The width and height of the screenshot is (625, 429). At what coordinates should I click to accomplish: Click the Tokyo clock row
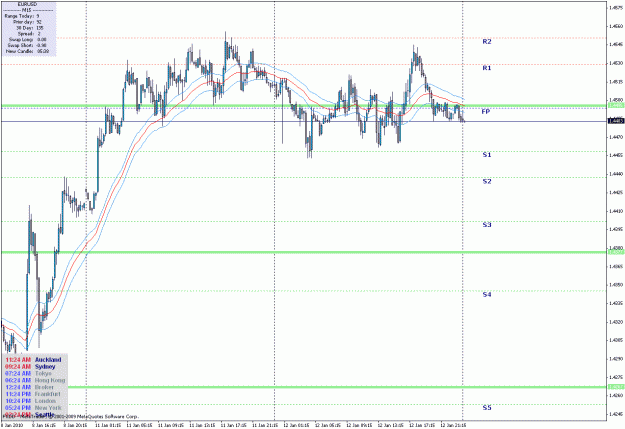28,374
